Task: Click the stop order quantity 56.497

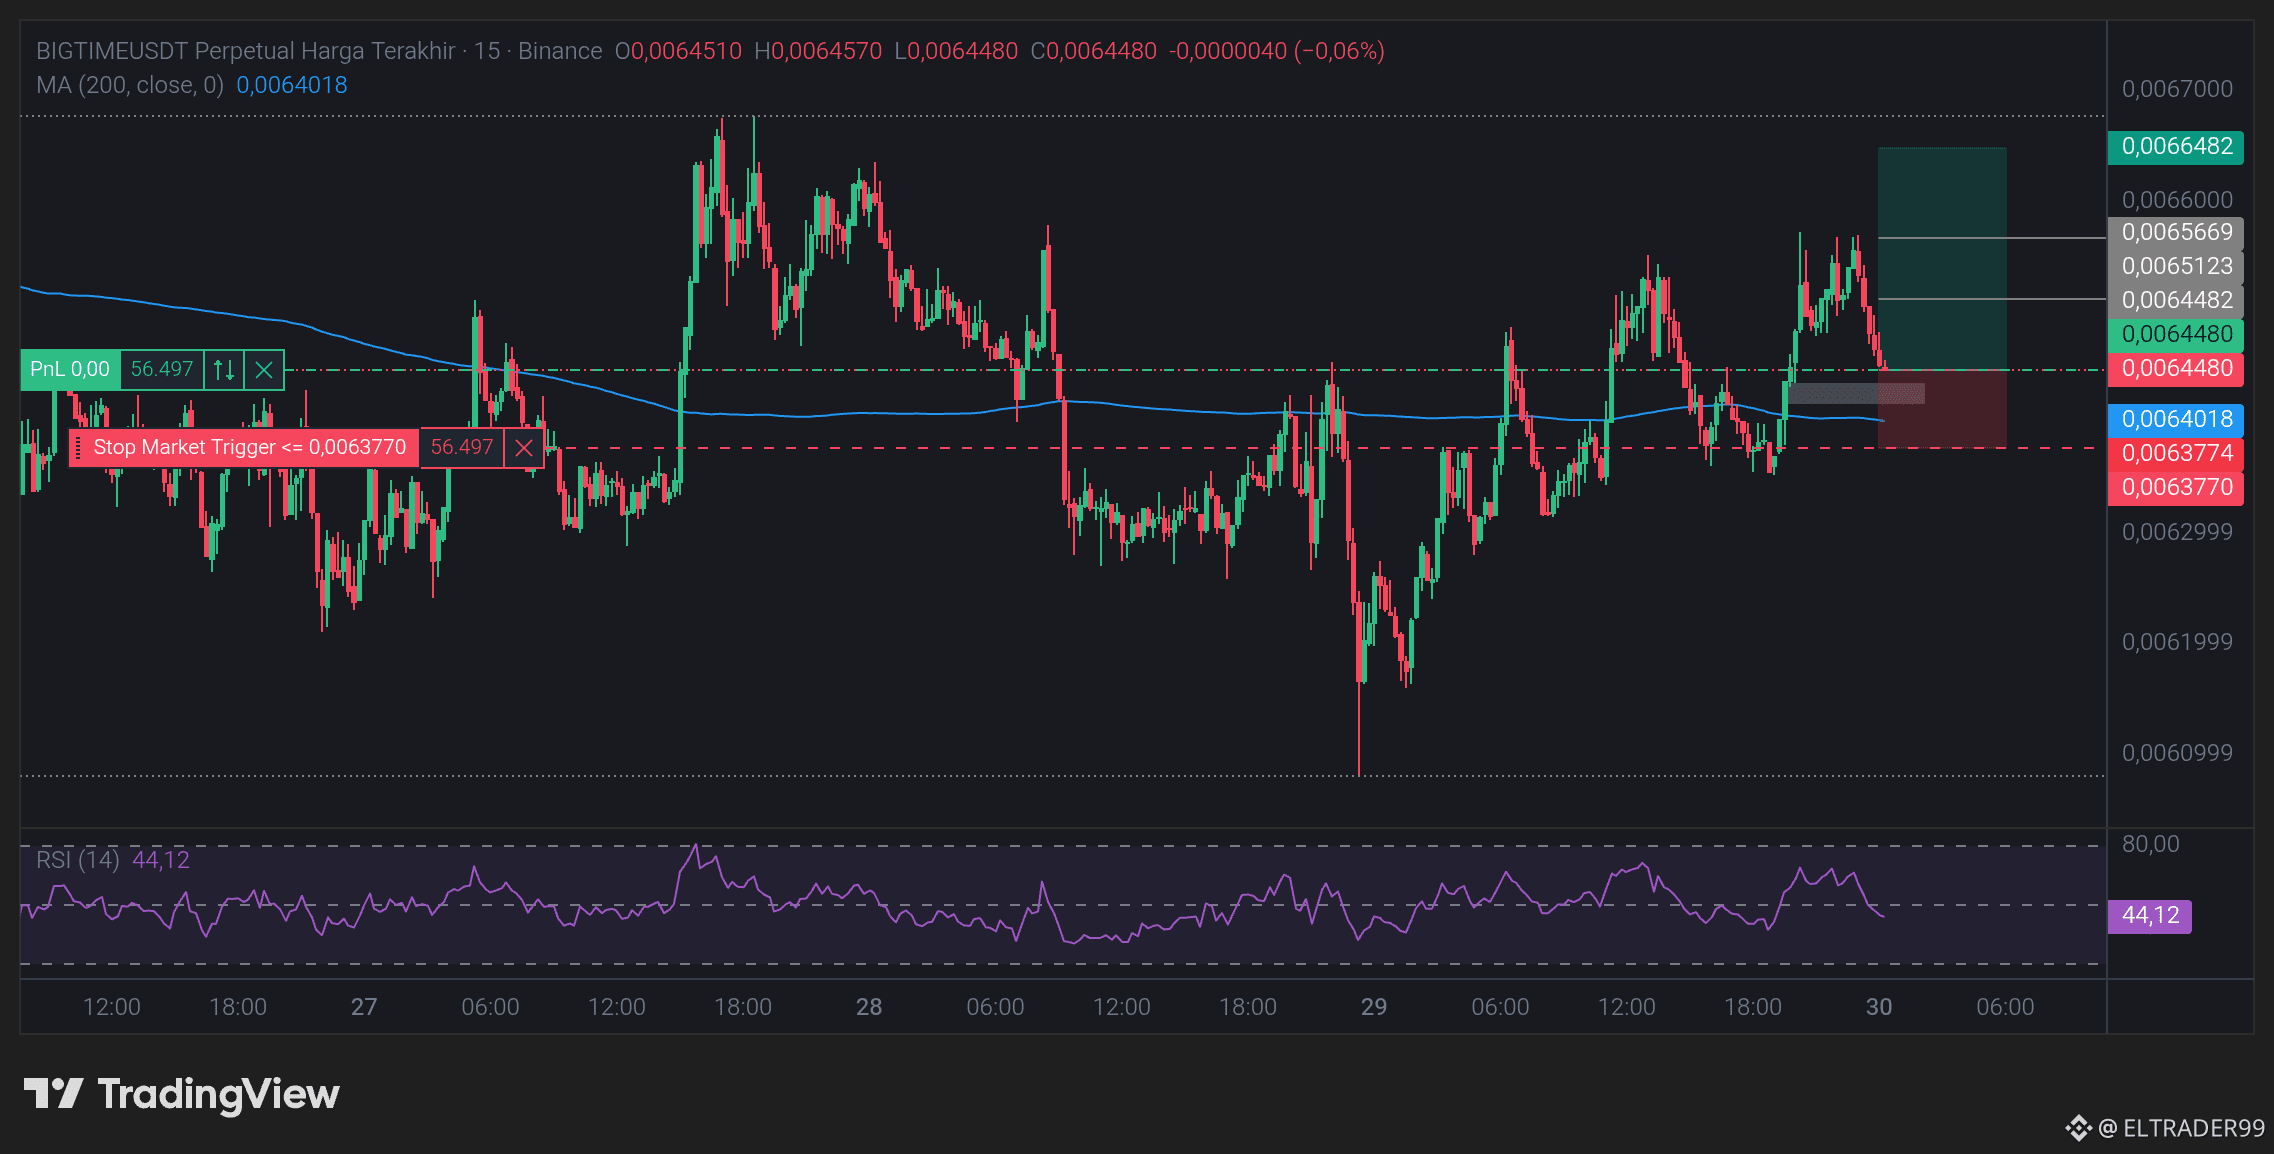Action: 462,448
